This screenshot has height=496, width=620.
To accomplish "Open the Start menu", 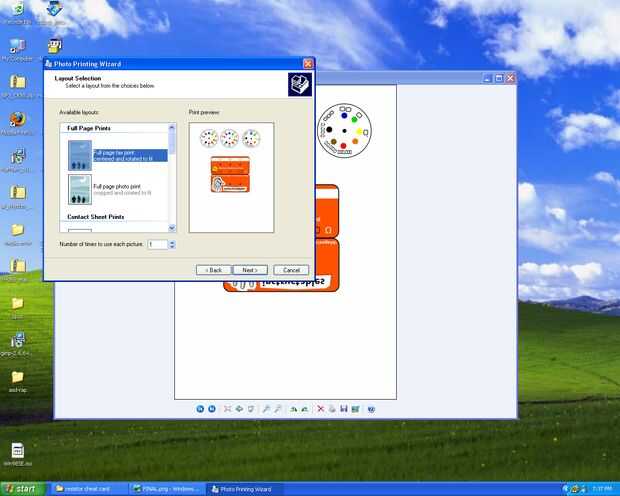I will [x=22, y=489].
